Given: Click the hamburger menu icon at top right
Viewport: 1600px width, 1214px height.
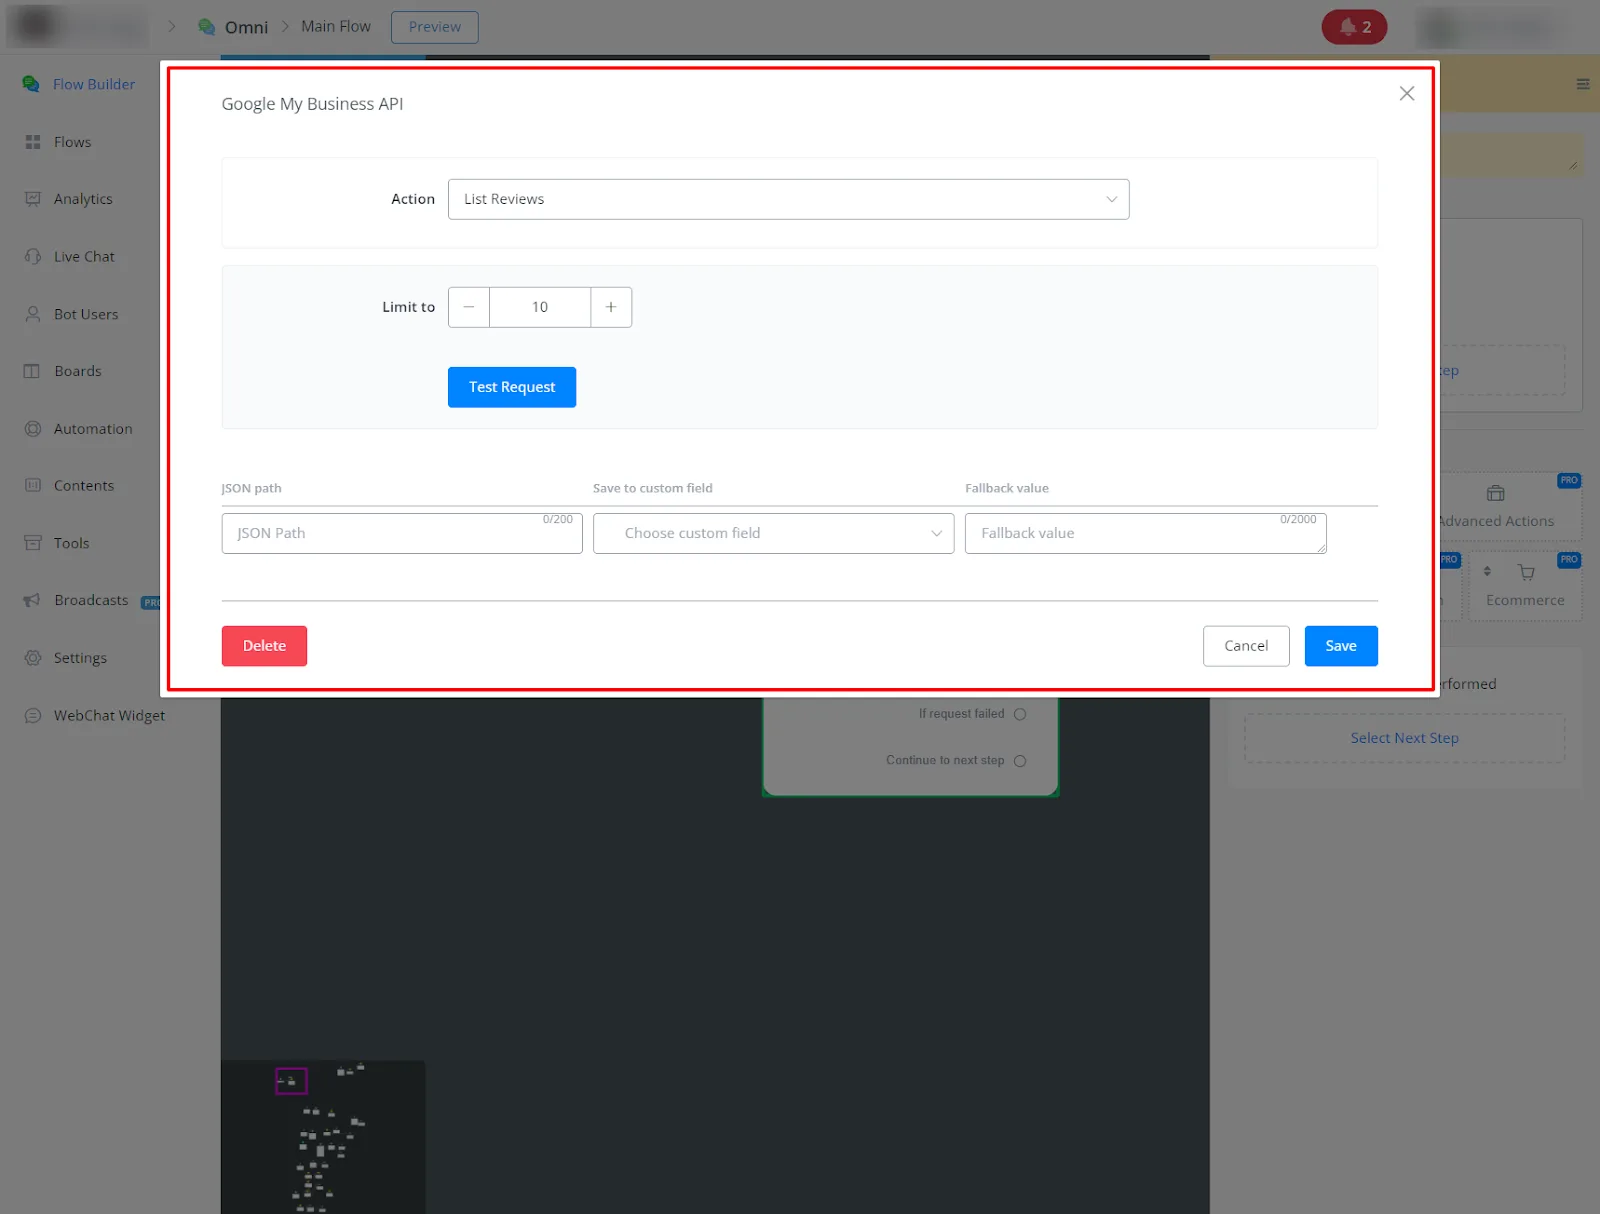Looking at the screenshot, I should click(x=1583, y=84).
